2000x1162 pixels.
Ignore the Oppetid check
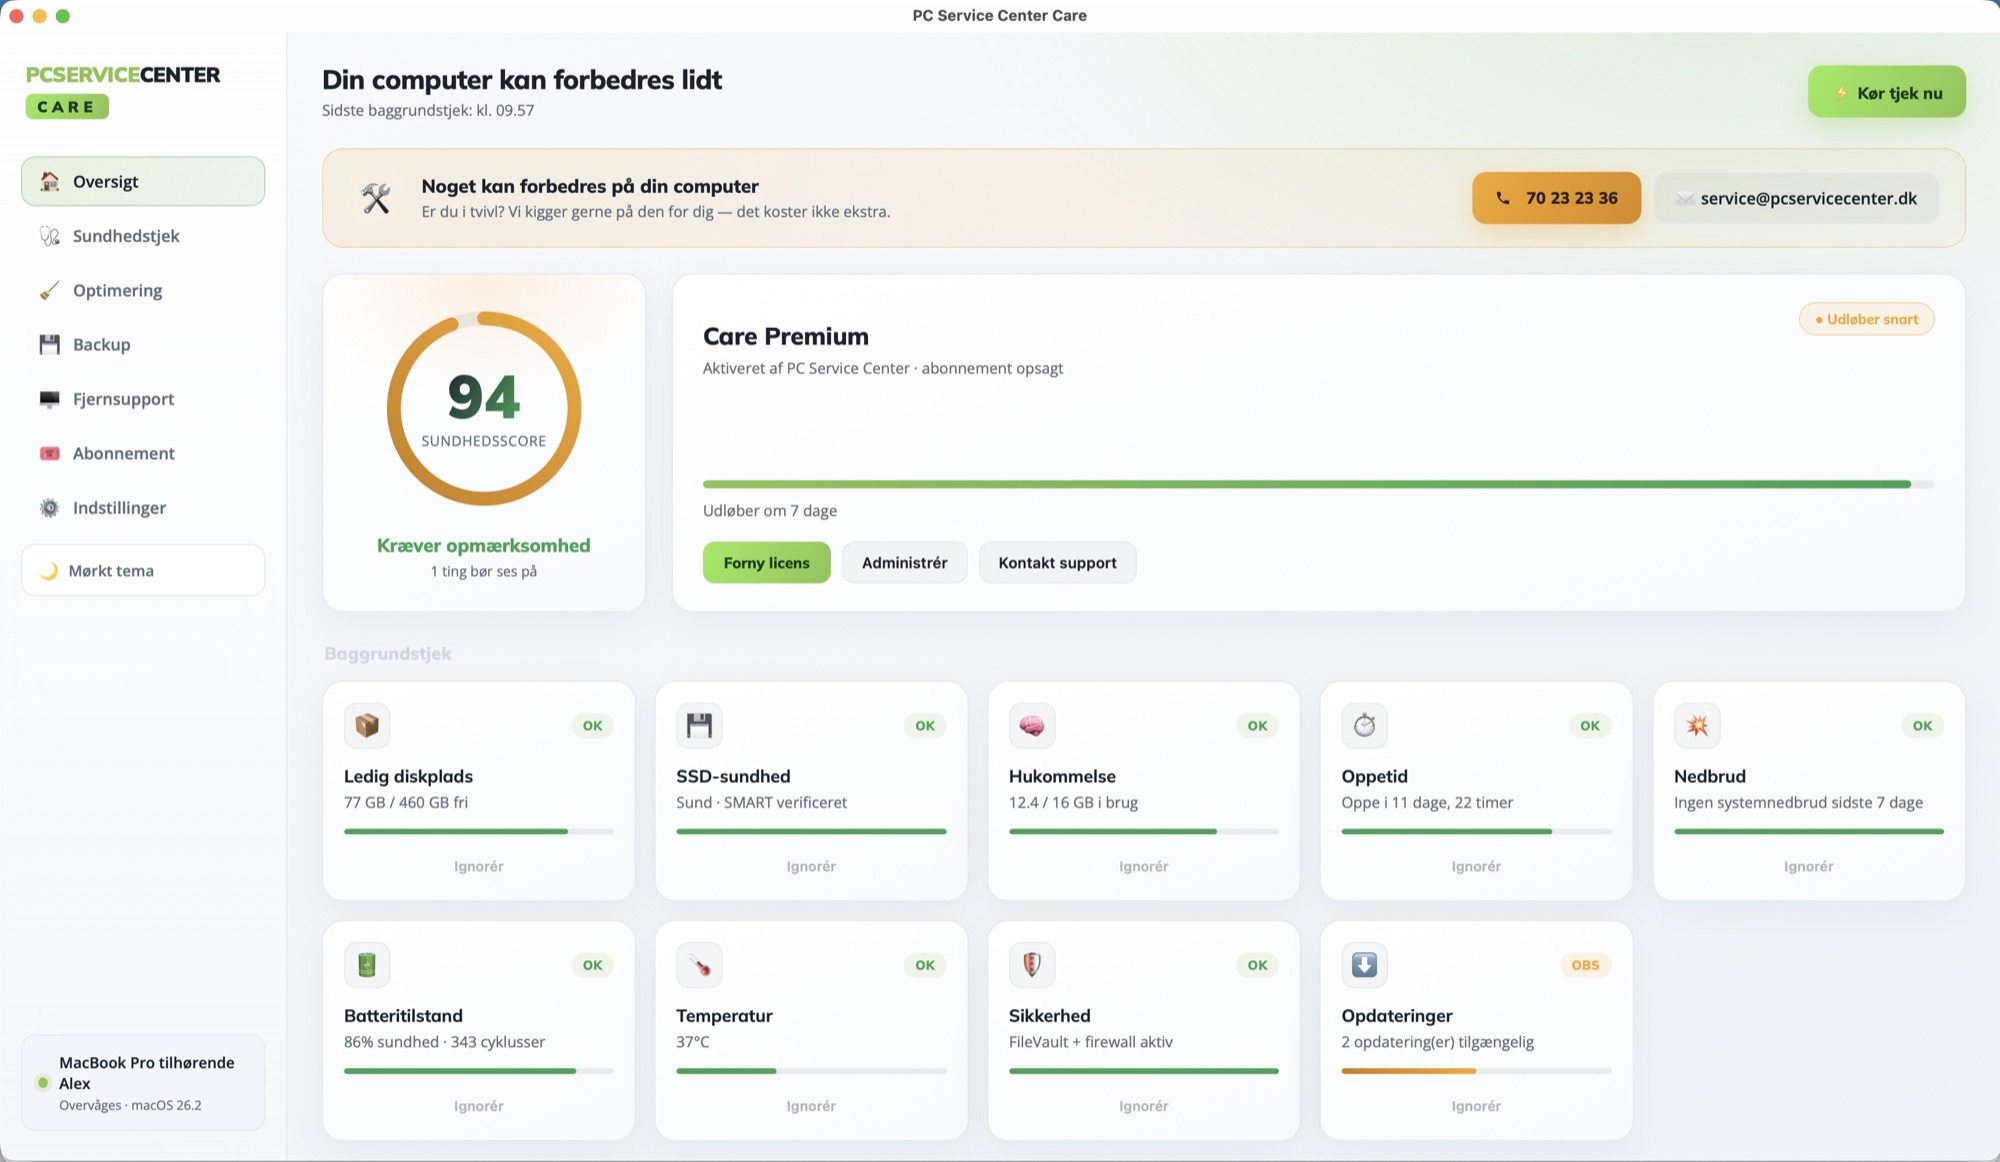click(x=1476, y=866)
